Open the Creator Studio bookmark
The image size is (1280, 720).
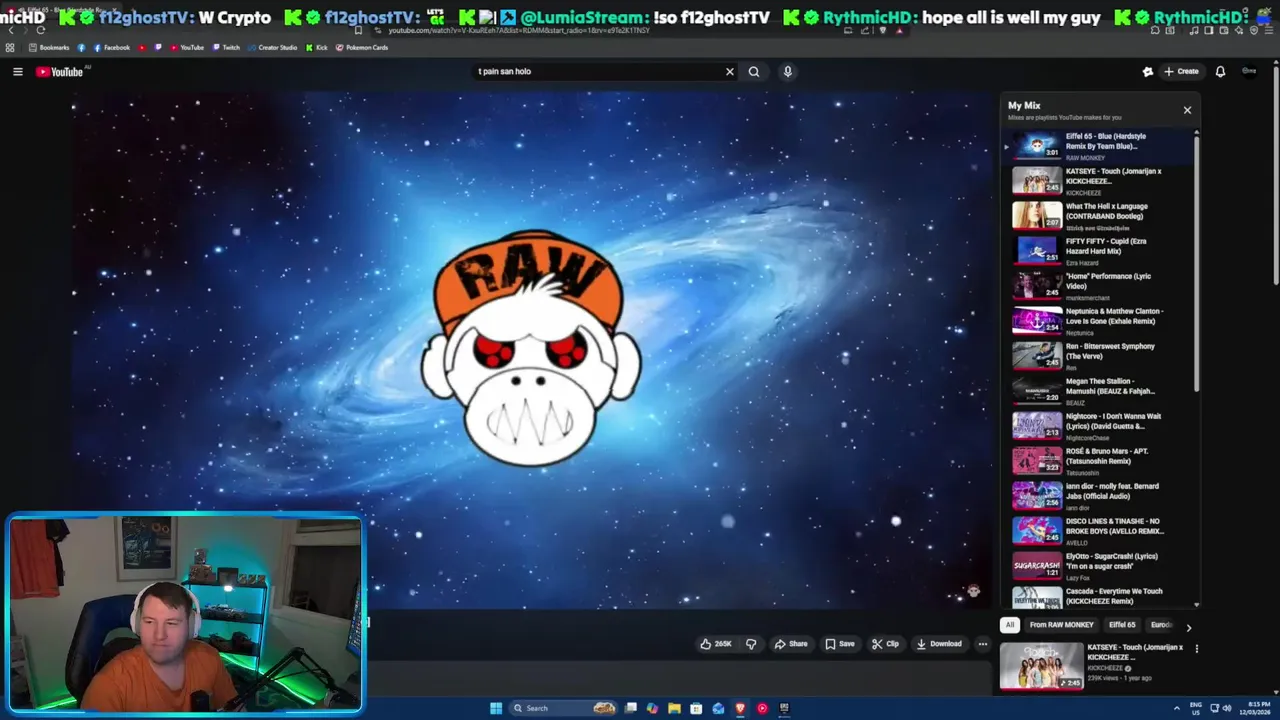273,47
